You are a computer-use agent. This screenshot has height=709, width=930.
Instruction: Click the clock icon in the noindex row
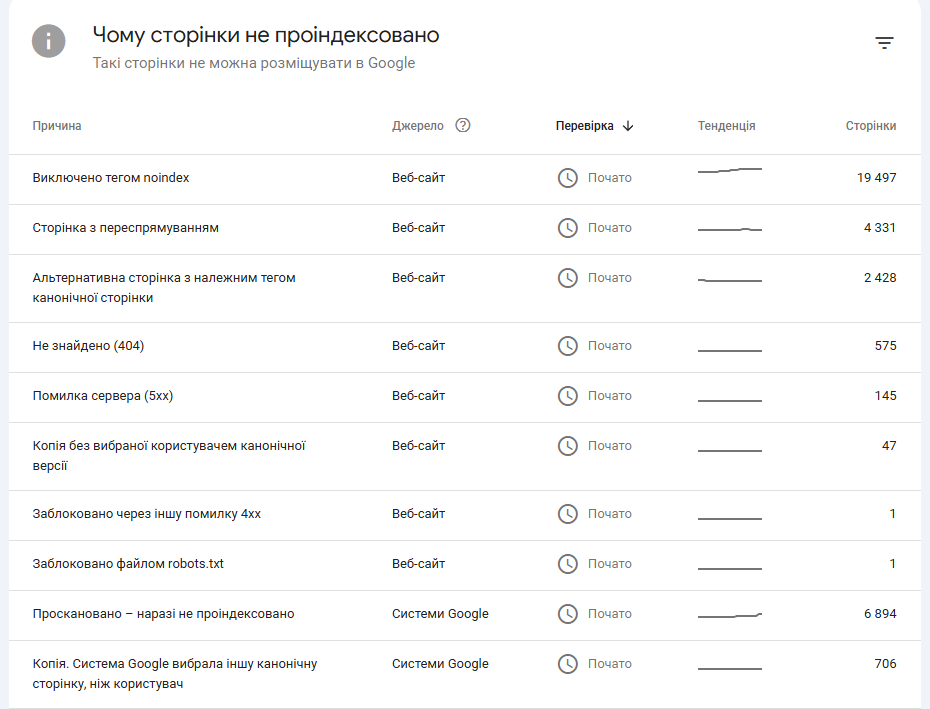[568, 178]
